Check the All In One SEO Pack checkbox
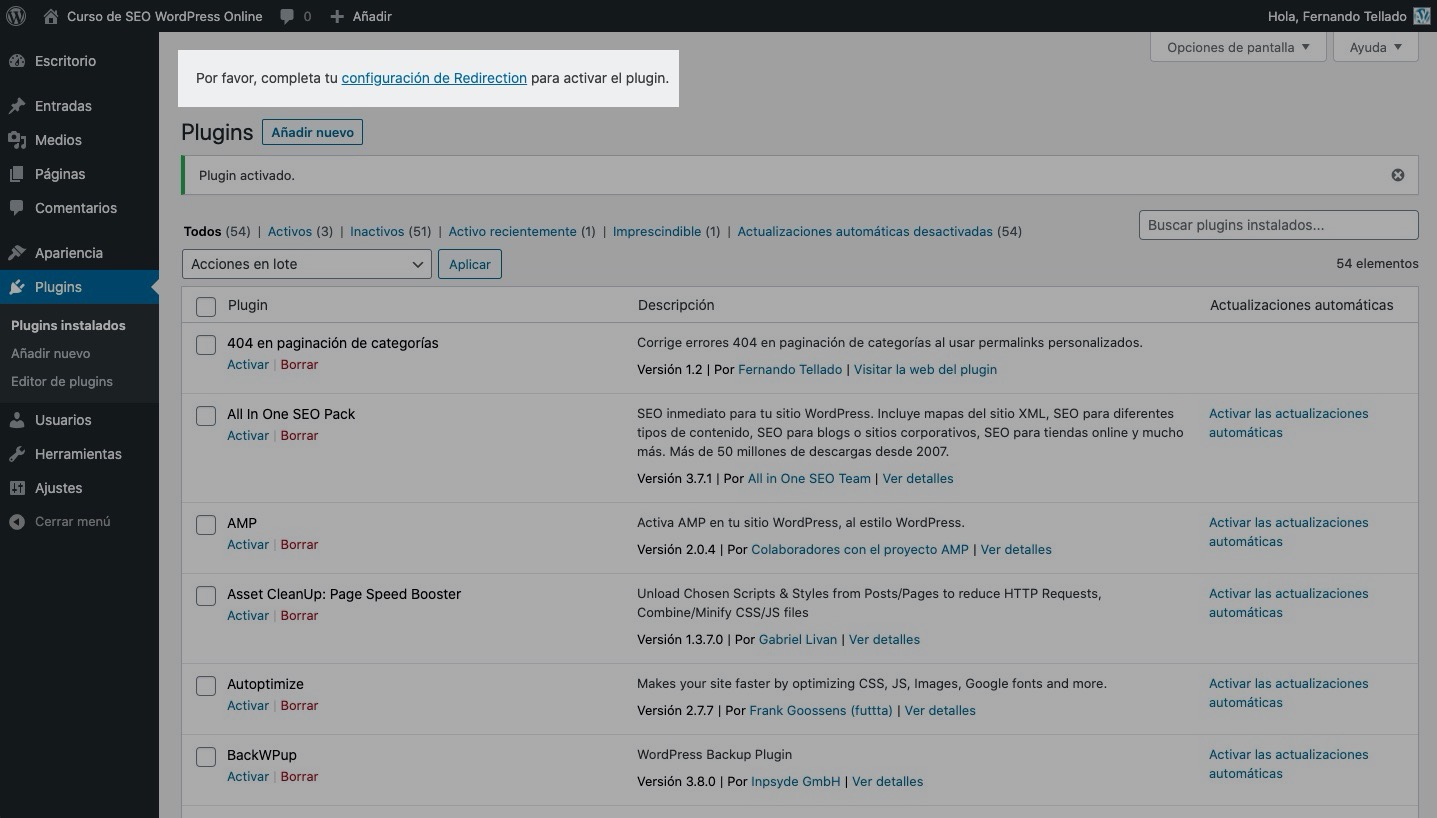1437x818 pixels. point(206,416)
